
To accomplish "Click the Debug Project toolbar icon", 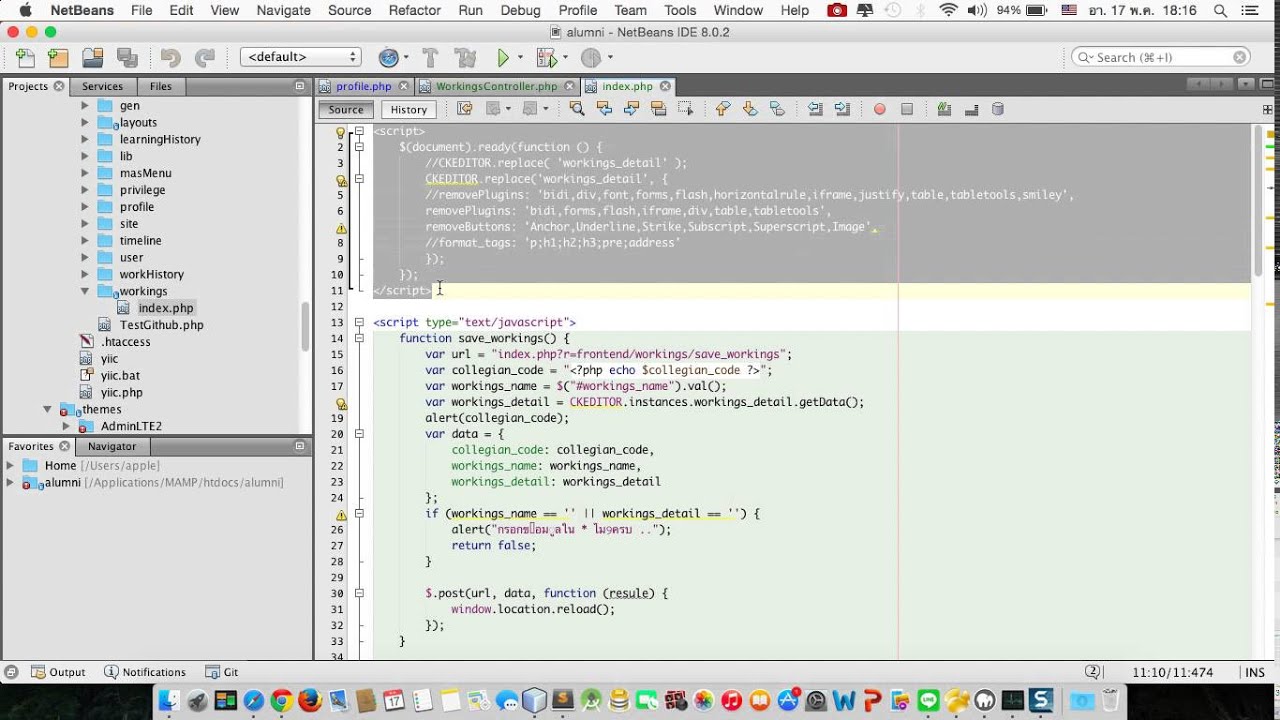I will tap(546, 58).
